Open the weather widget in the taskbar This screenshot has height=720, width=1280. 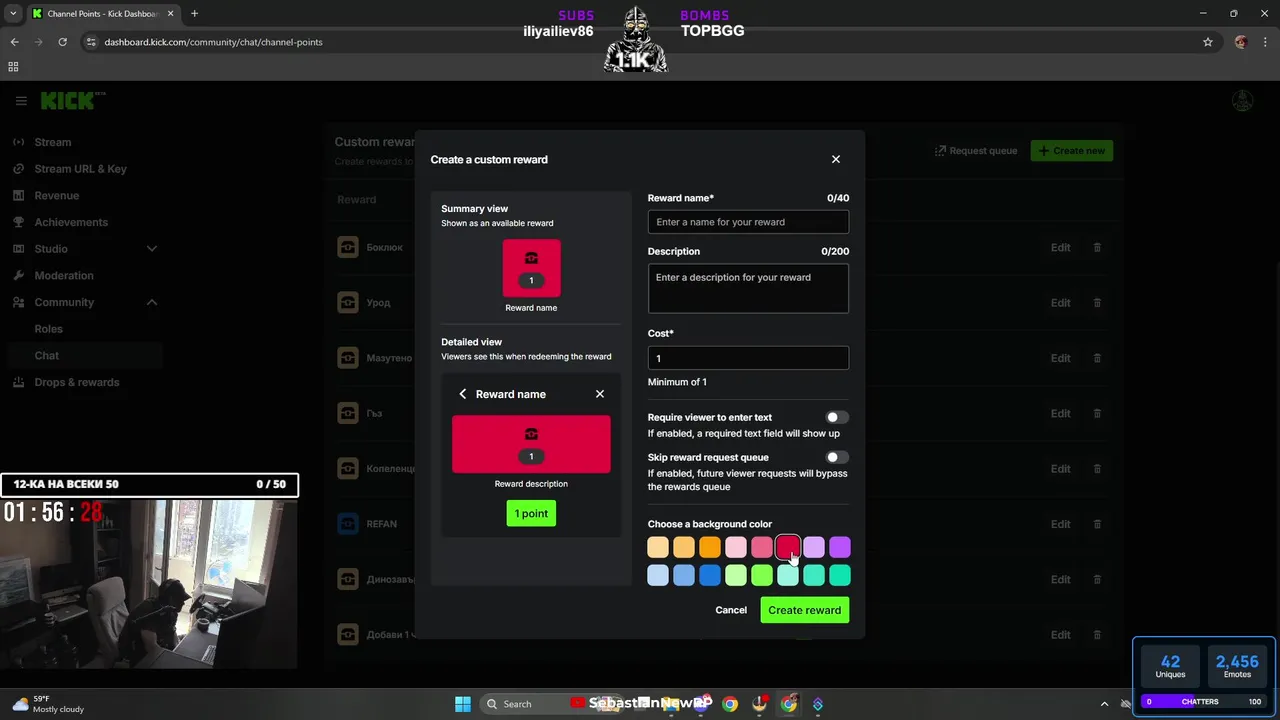(48, 704)
